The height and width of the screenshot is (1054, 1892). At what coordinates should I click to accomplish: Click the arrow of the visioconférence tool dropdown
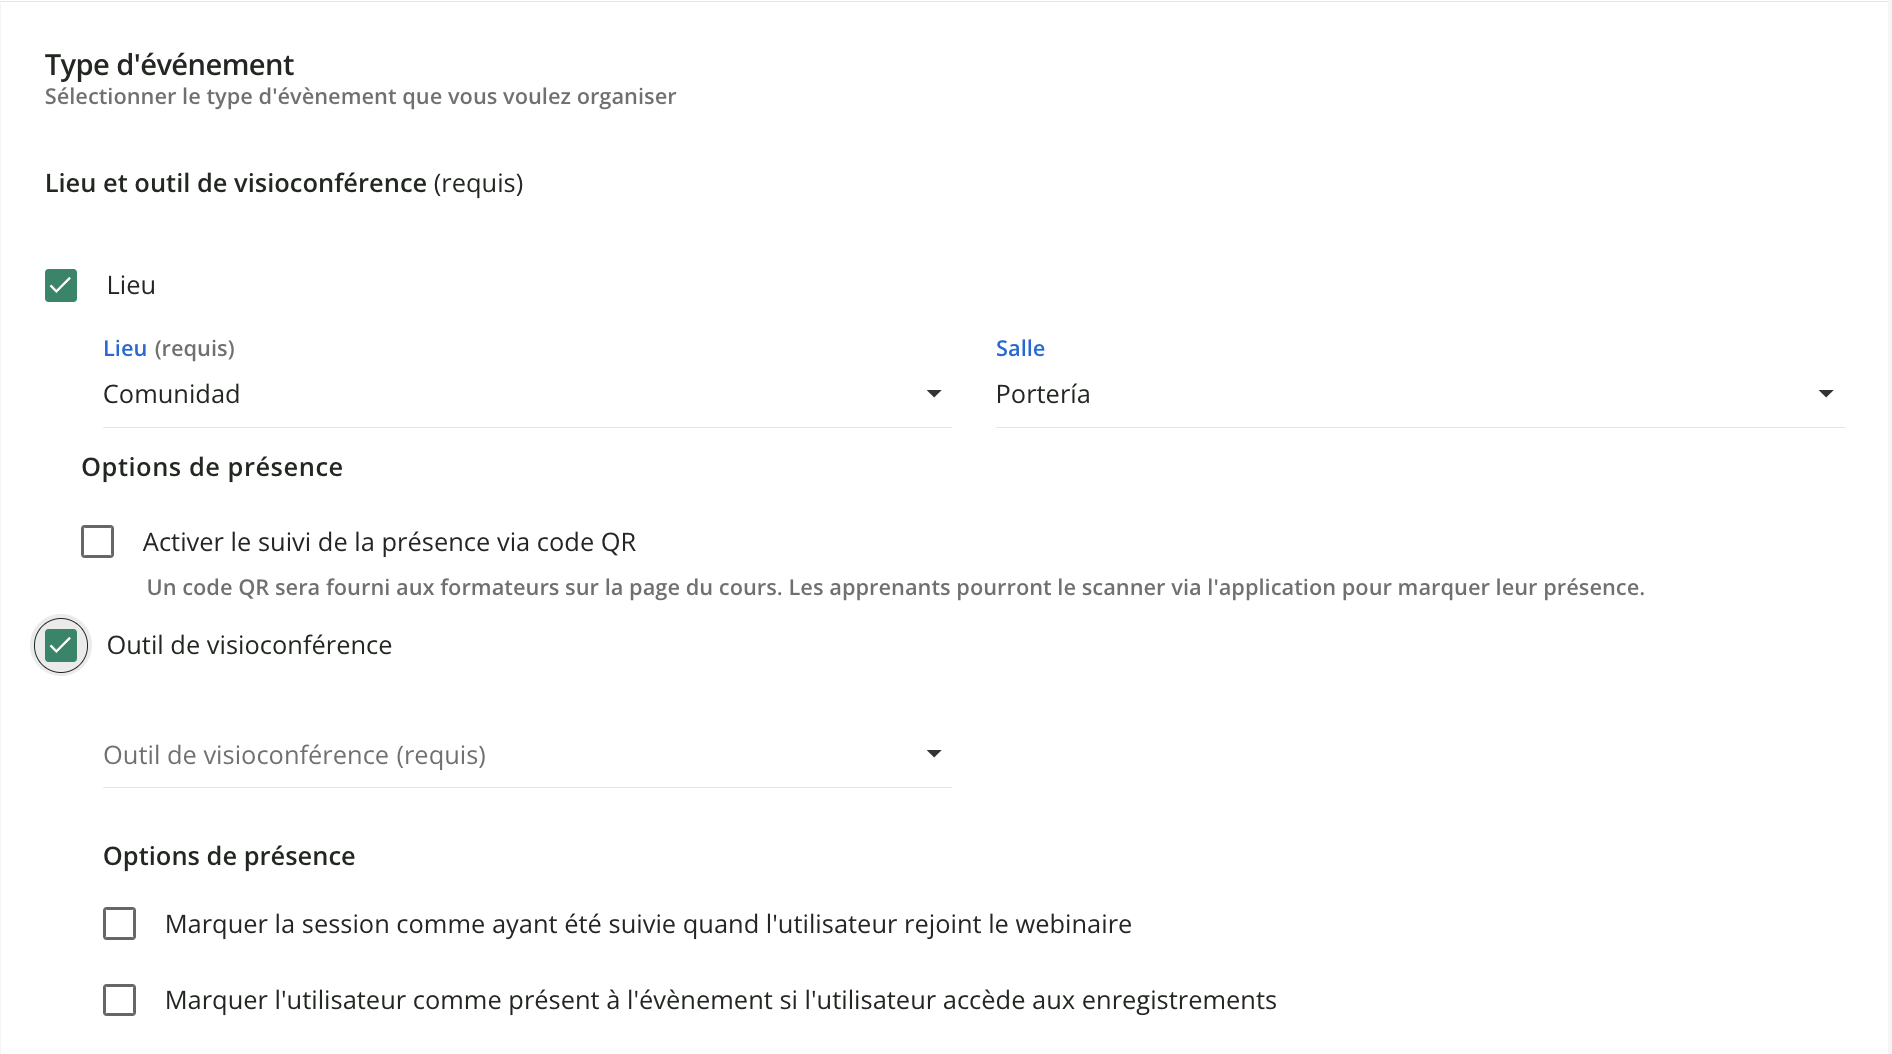click(934, 754)
